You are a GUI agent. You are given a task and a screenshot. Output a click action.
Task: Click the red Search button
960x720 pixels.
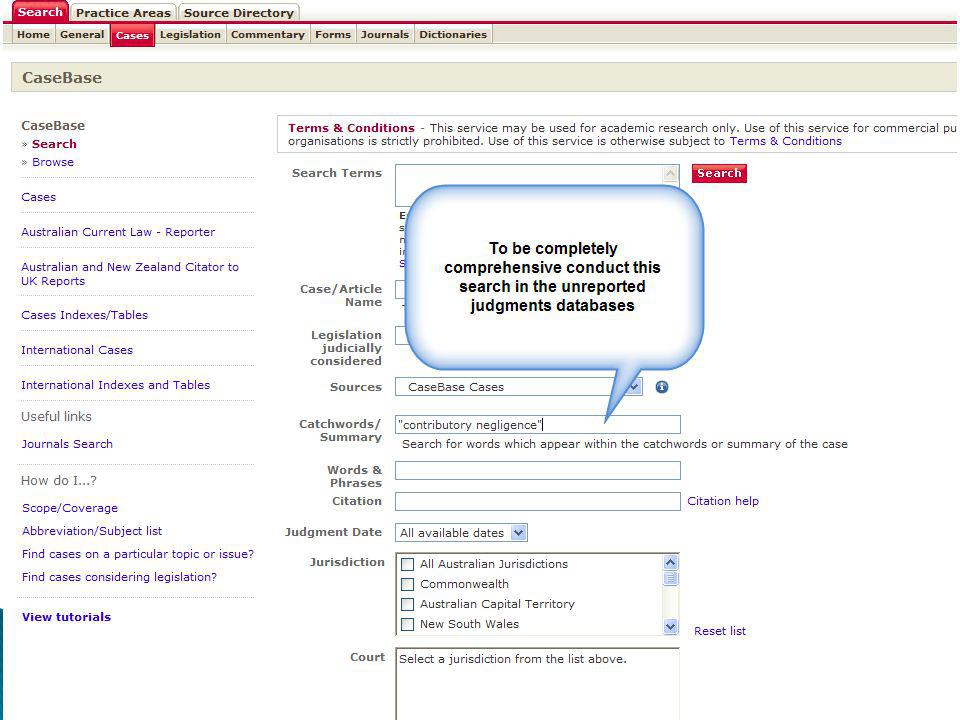[x=719, y=173]
